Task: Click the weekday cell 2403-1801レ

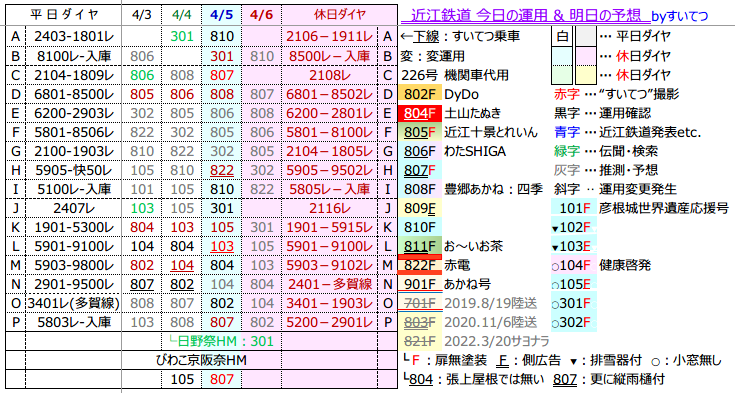Action: point(74,37)
